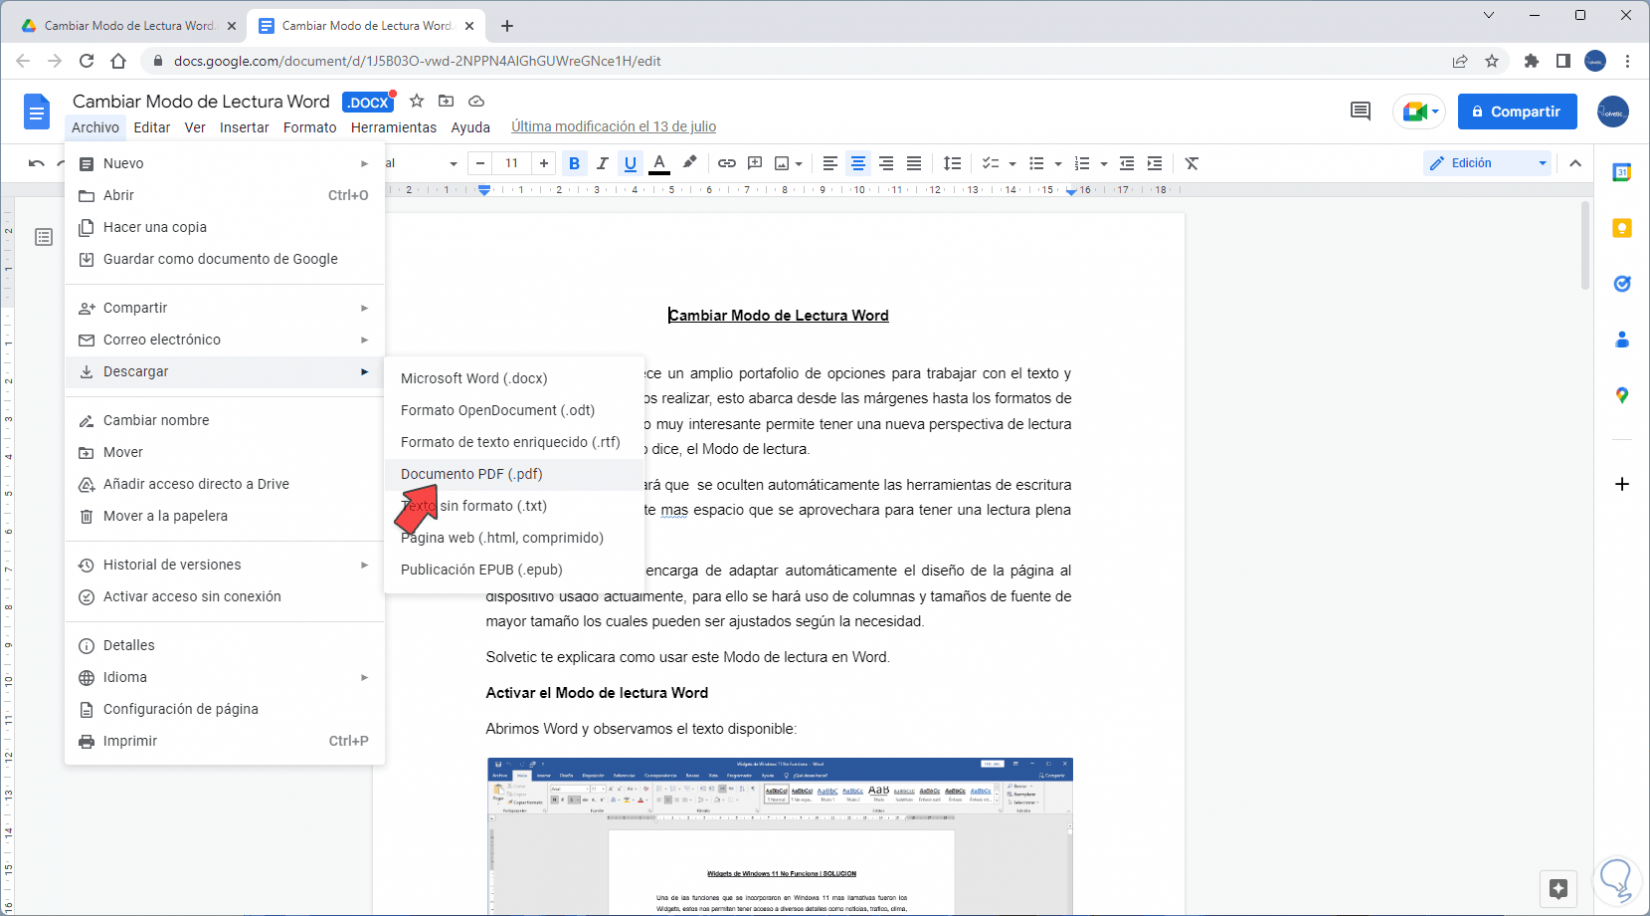Open Google Keep side panel
The height and width of the screenshot is (916, 1650).
pos(1622,229)
